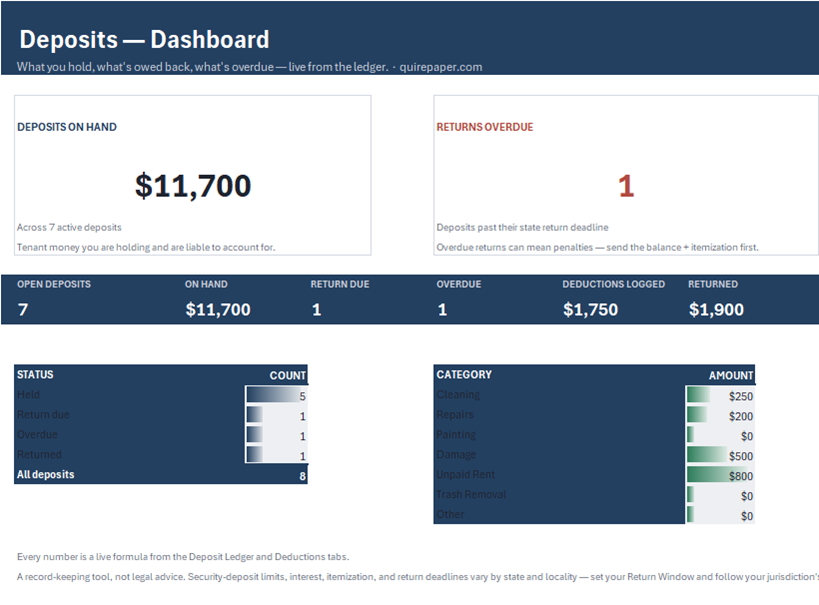This screenshot has height=605, width=819.
Task: Click the value 7 under Open Deposits
Action: 23,310
